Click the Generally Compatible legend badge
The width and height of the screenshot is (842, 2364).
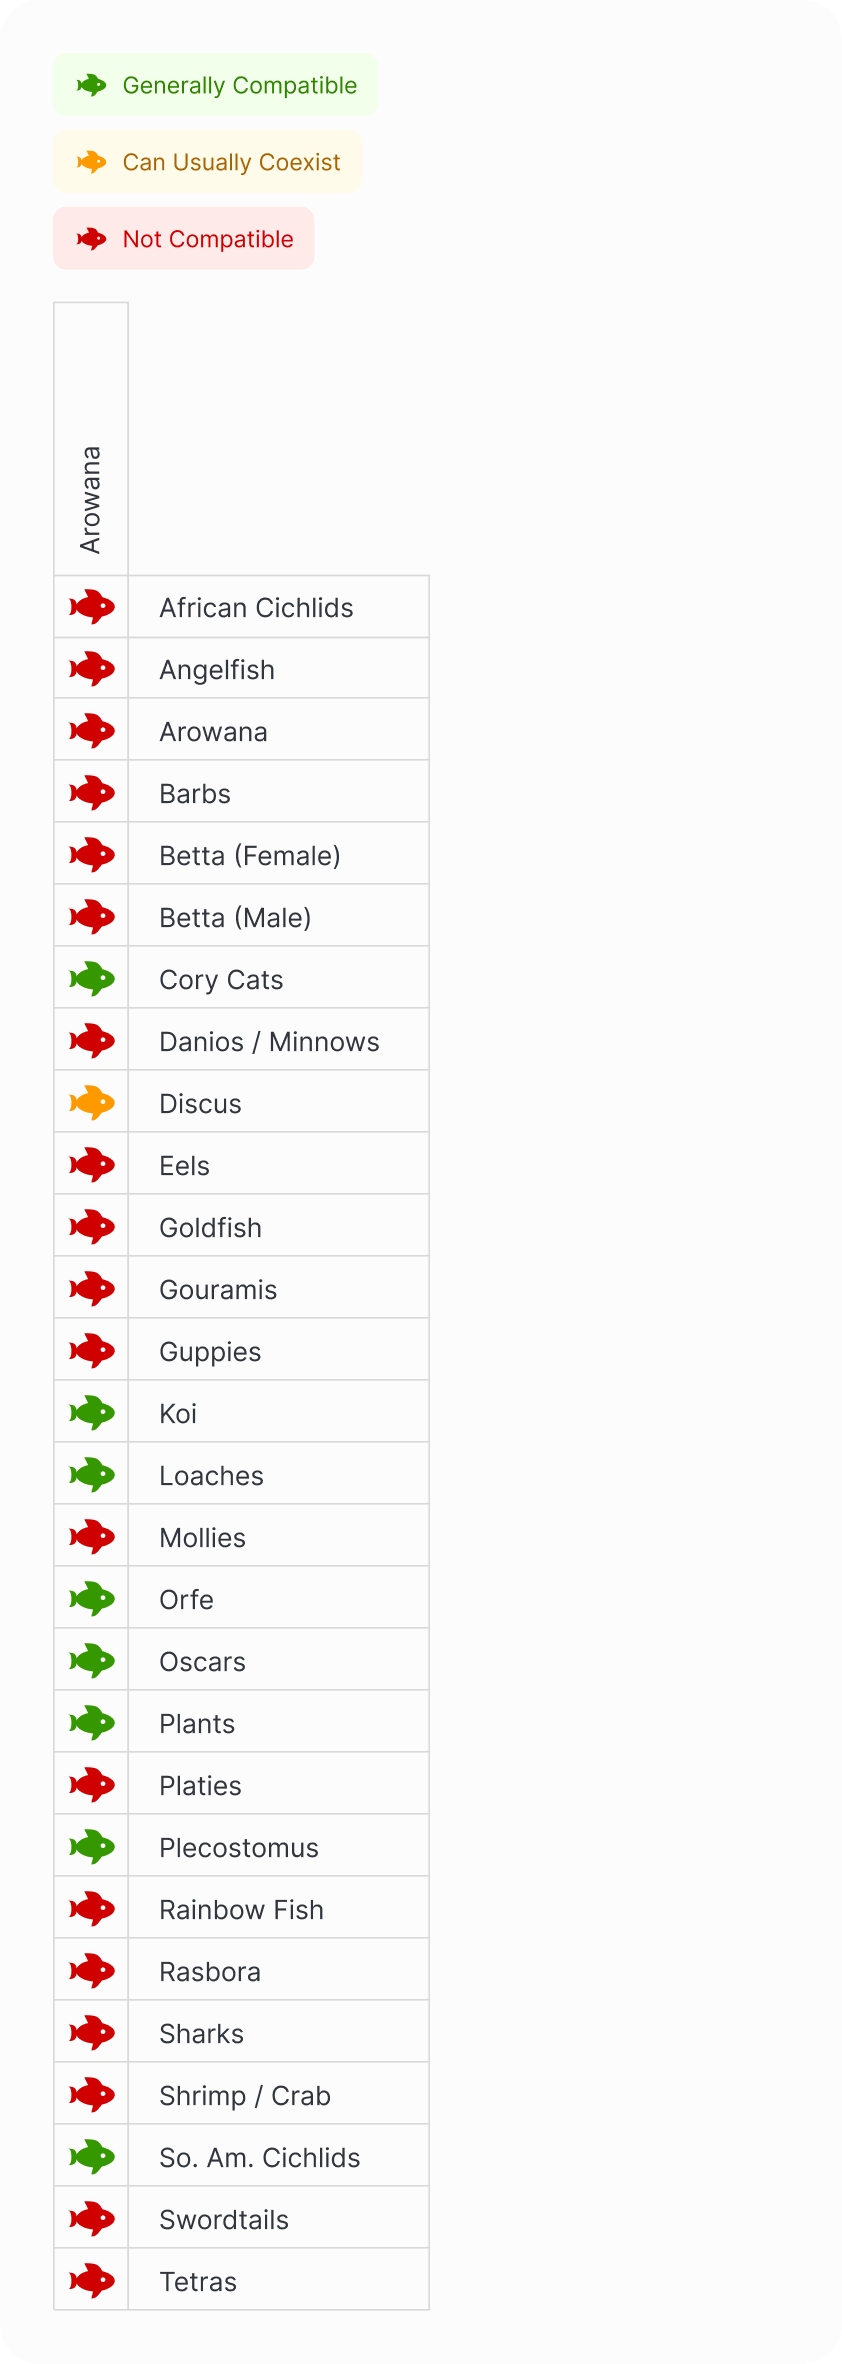215,85
